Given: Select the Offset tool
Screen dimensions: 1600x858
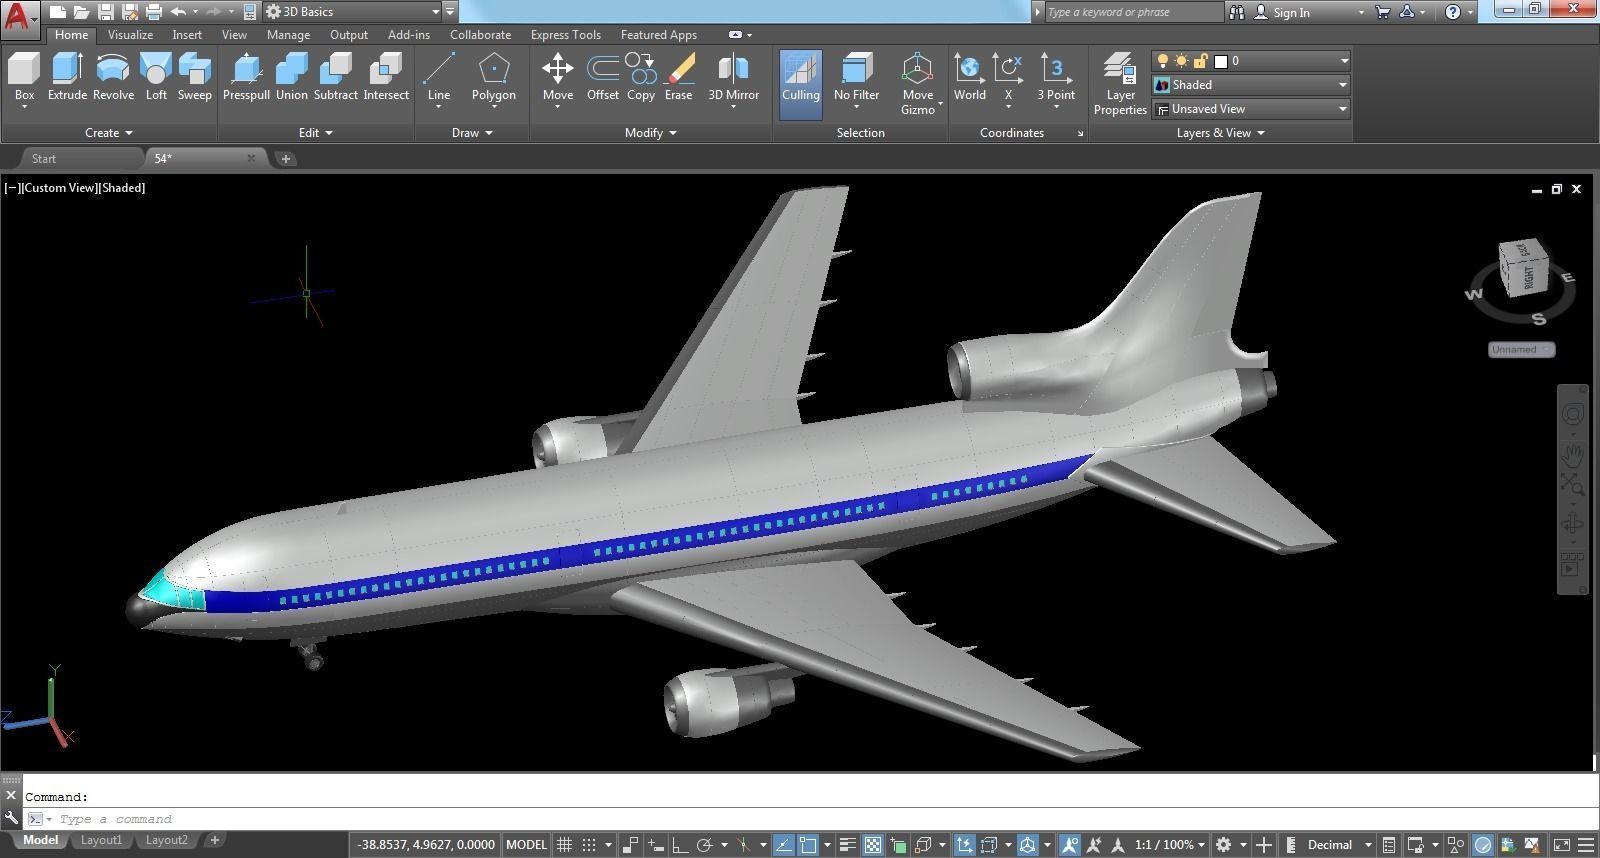Looking at the screenshot, I should point(603,78).
